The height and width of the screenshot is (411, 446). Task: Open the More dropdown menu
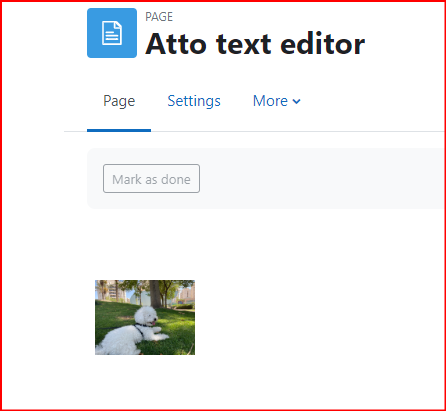click(x=277, y=101)
